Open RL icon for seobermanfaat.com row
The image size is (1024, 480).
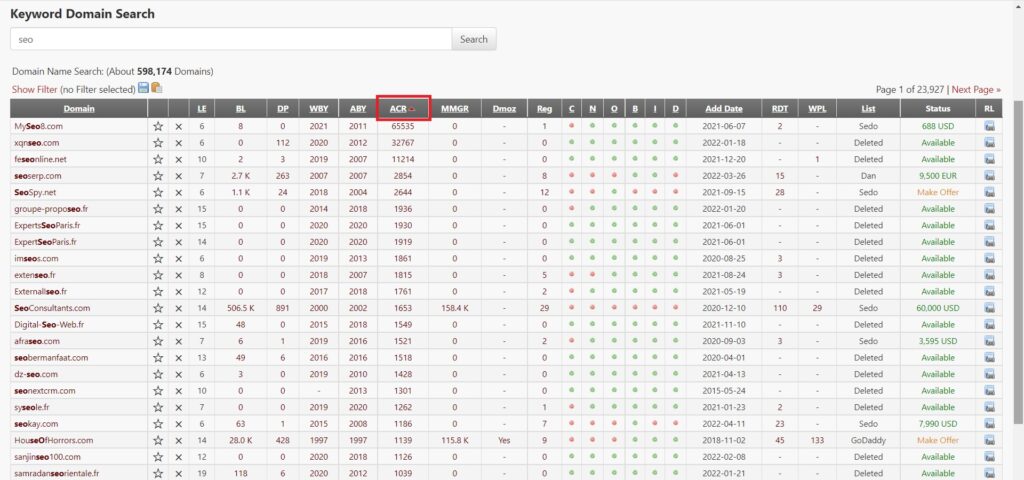(989, 358)
